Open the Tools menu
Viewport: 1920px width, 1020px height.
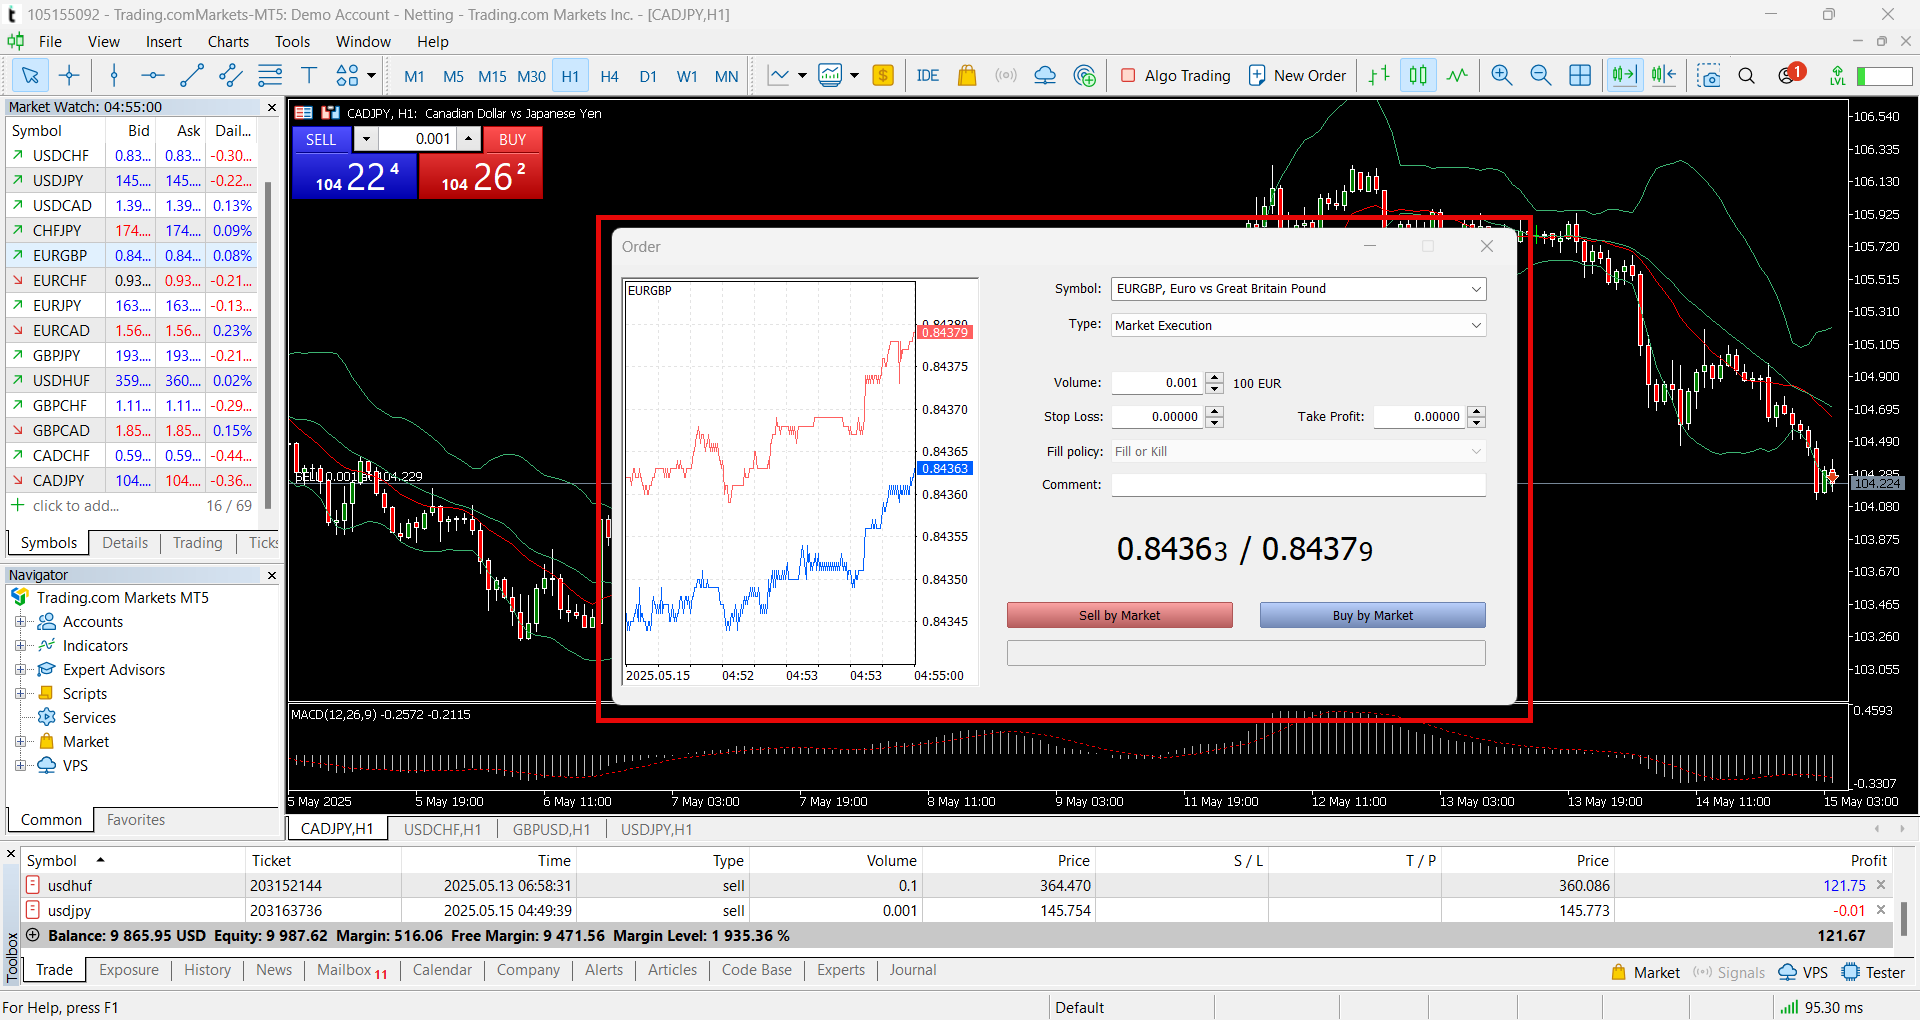click(292, 41)
